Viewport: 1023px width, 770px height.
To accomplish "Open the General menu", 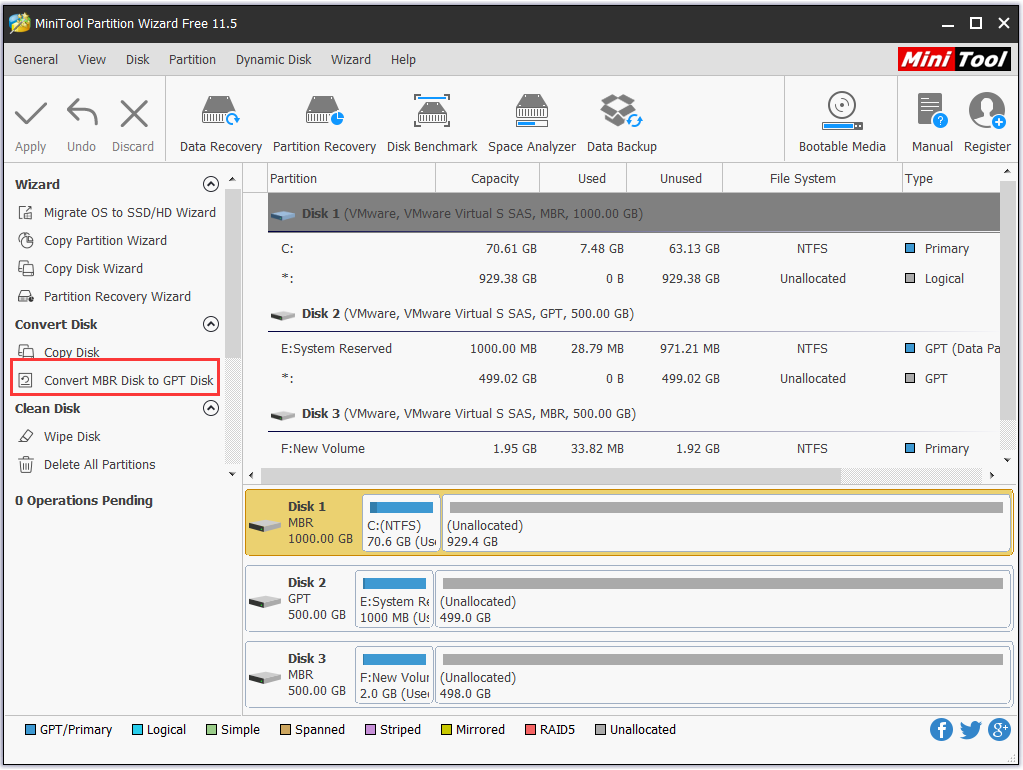I will pyautogui.click(x=36, y=59).
